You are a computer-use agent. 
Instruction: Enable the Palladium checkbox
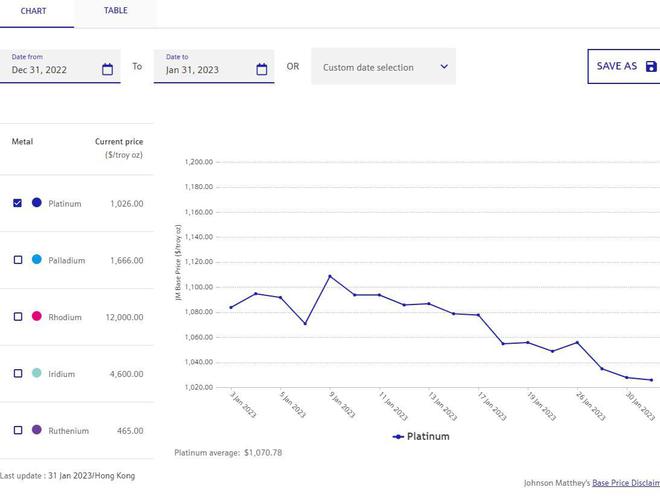pyautogui.click(x=18, y=260)
